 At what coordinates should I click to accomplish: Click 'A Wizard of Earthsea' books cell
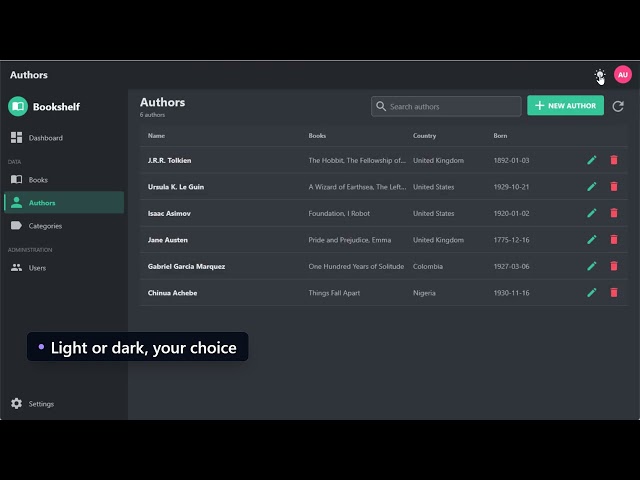tap(357, 187)
